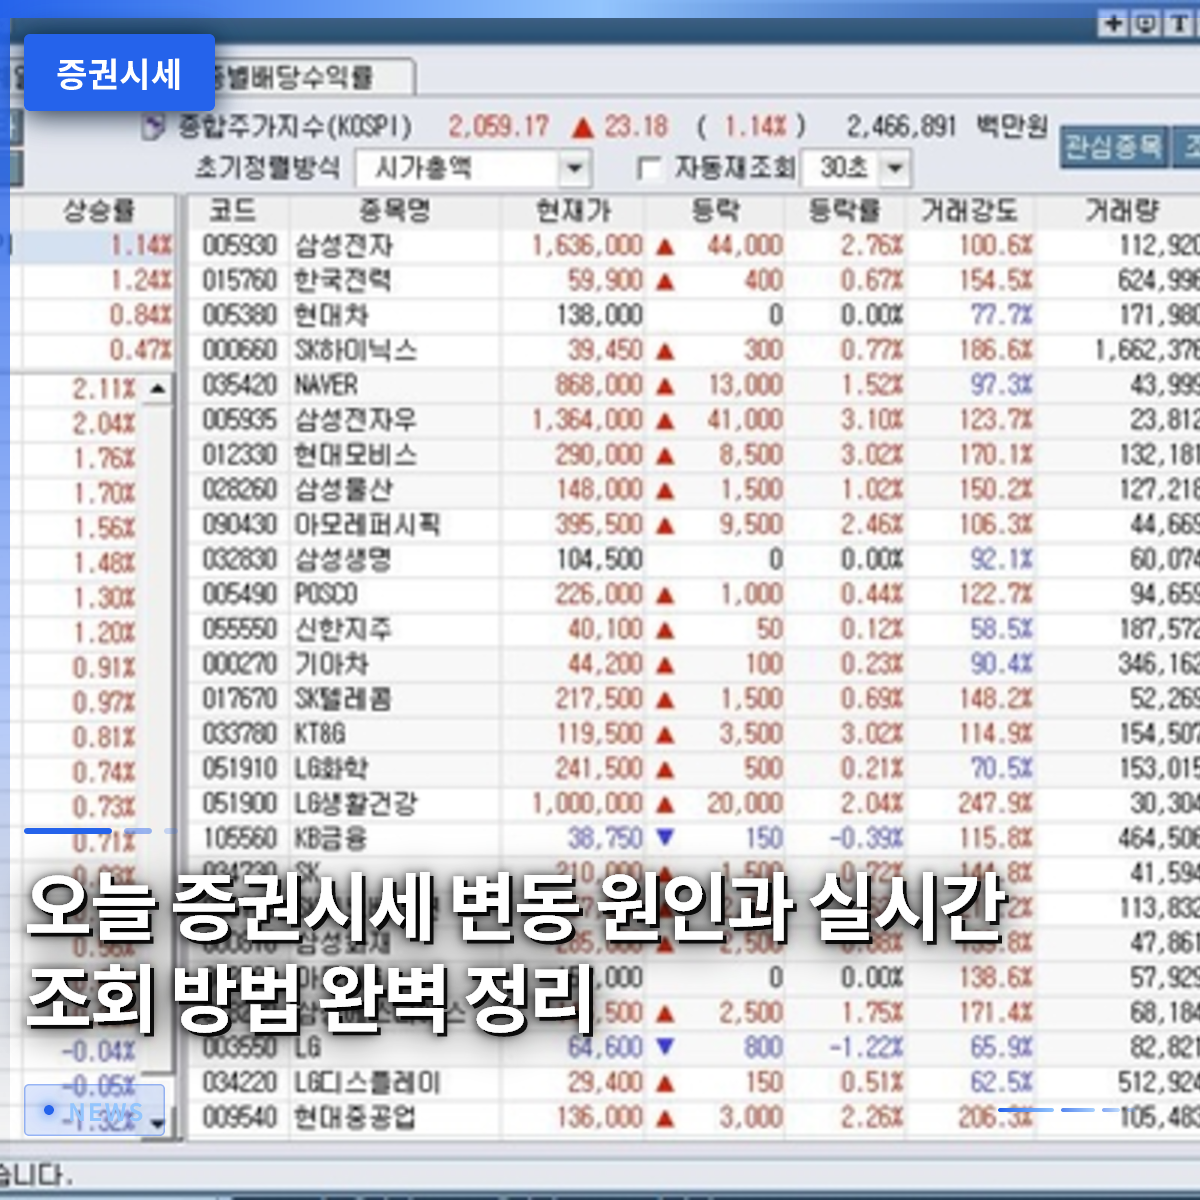
Task: Select the SK하이닉스 stock name
Action: point(356,351)
